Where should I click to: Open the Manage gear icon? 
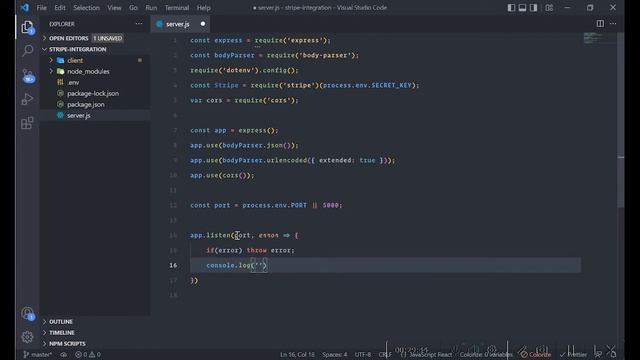pyautogui.click(x=27, y=337)
